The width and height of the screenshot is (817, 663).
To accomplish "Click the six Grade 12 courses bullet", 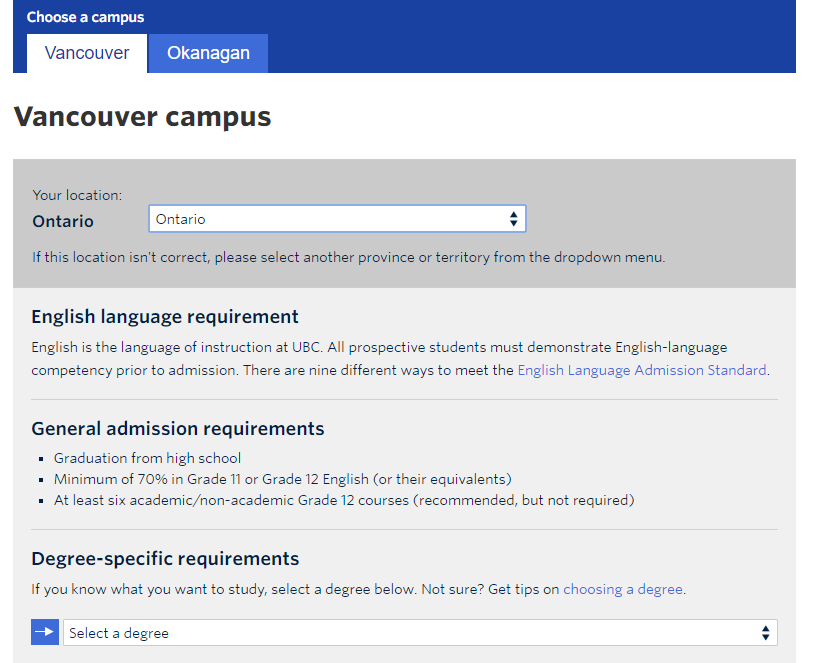I will click(344, 500).
